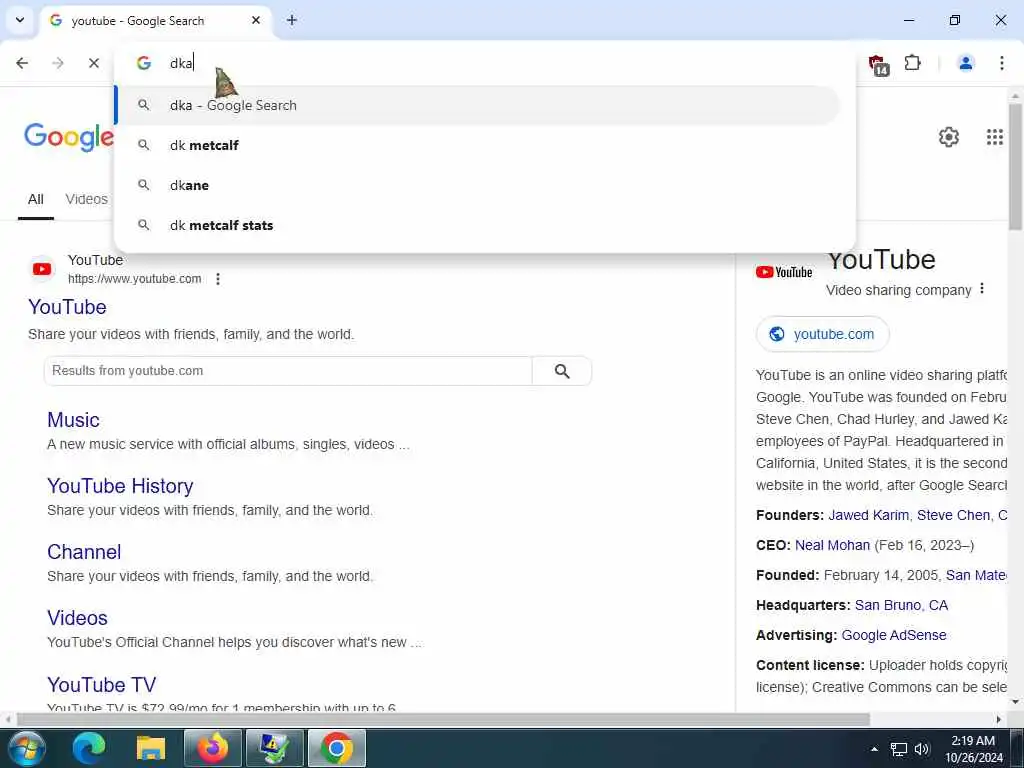This screenshot has width=1024, height=768.
Task: Click the browser back arrow
Action: click(22, 63)
